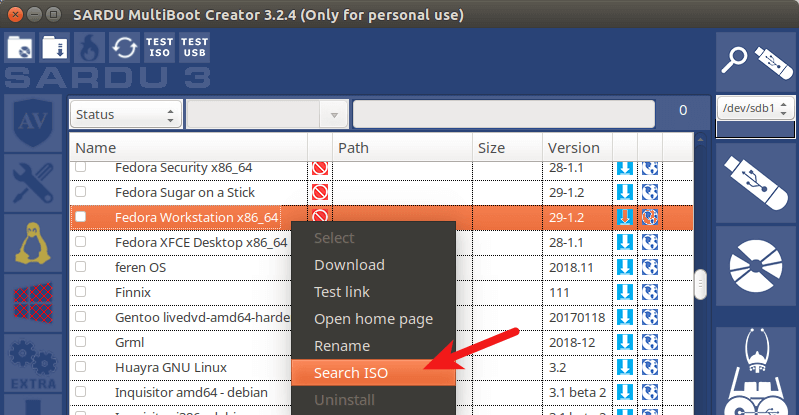Select Download in the context menu
This screenshot has height=415, width=799.
pos(349,265)
